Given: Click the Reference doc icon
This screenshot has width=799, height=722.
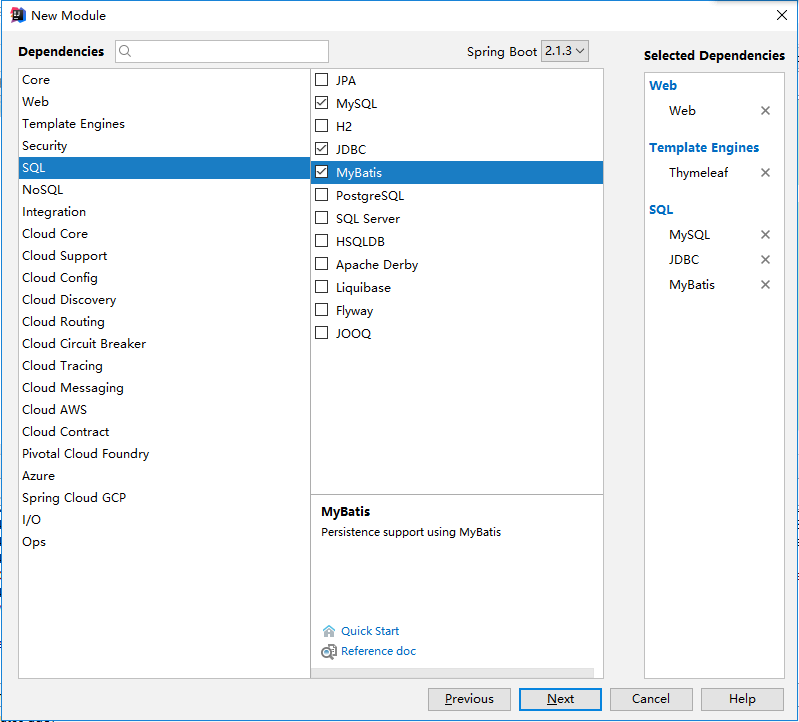Looking at the screenshot, I should pos(329,652).
